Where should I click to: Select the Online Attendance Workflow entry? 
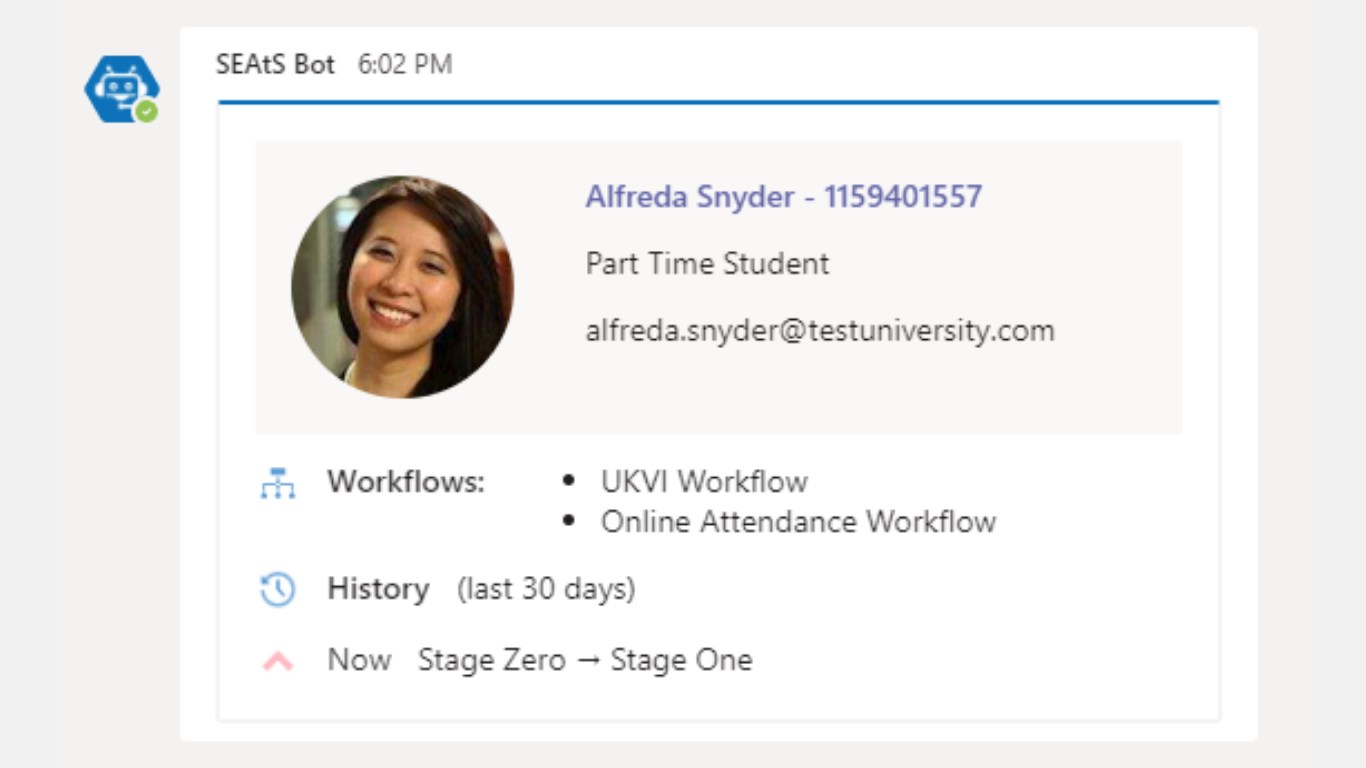point(798,522)
